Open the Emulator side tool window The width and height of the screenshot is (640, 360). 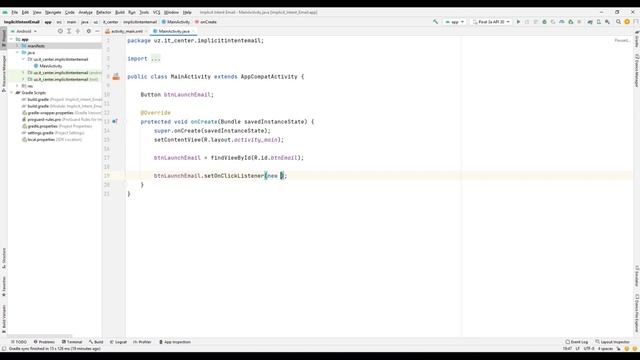[636, 276]
